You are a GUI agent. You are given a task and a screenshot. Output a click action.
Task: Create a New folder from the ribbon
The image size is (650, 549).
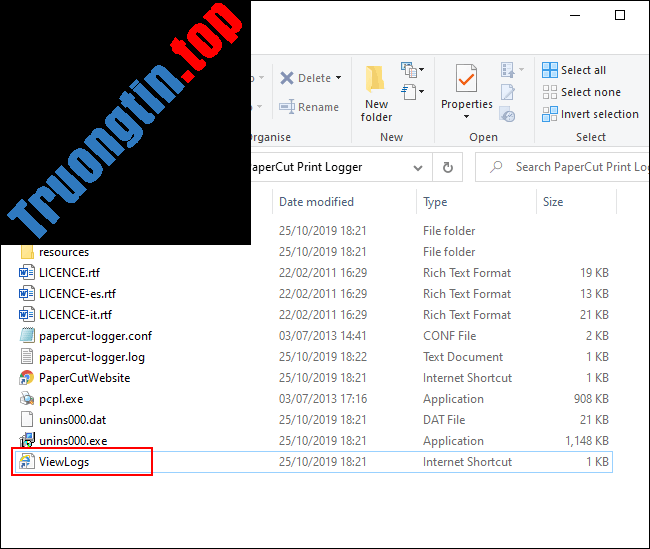[x=376, y=94]
